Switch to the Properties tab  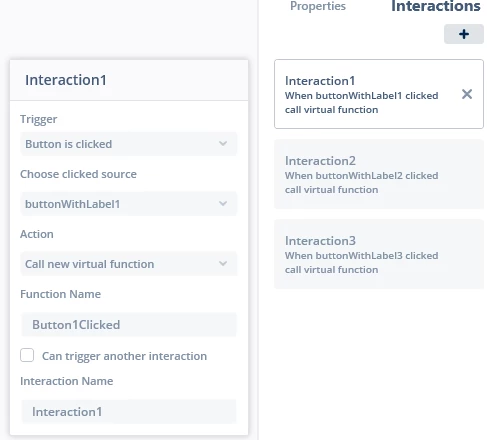[318, 6]
